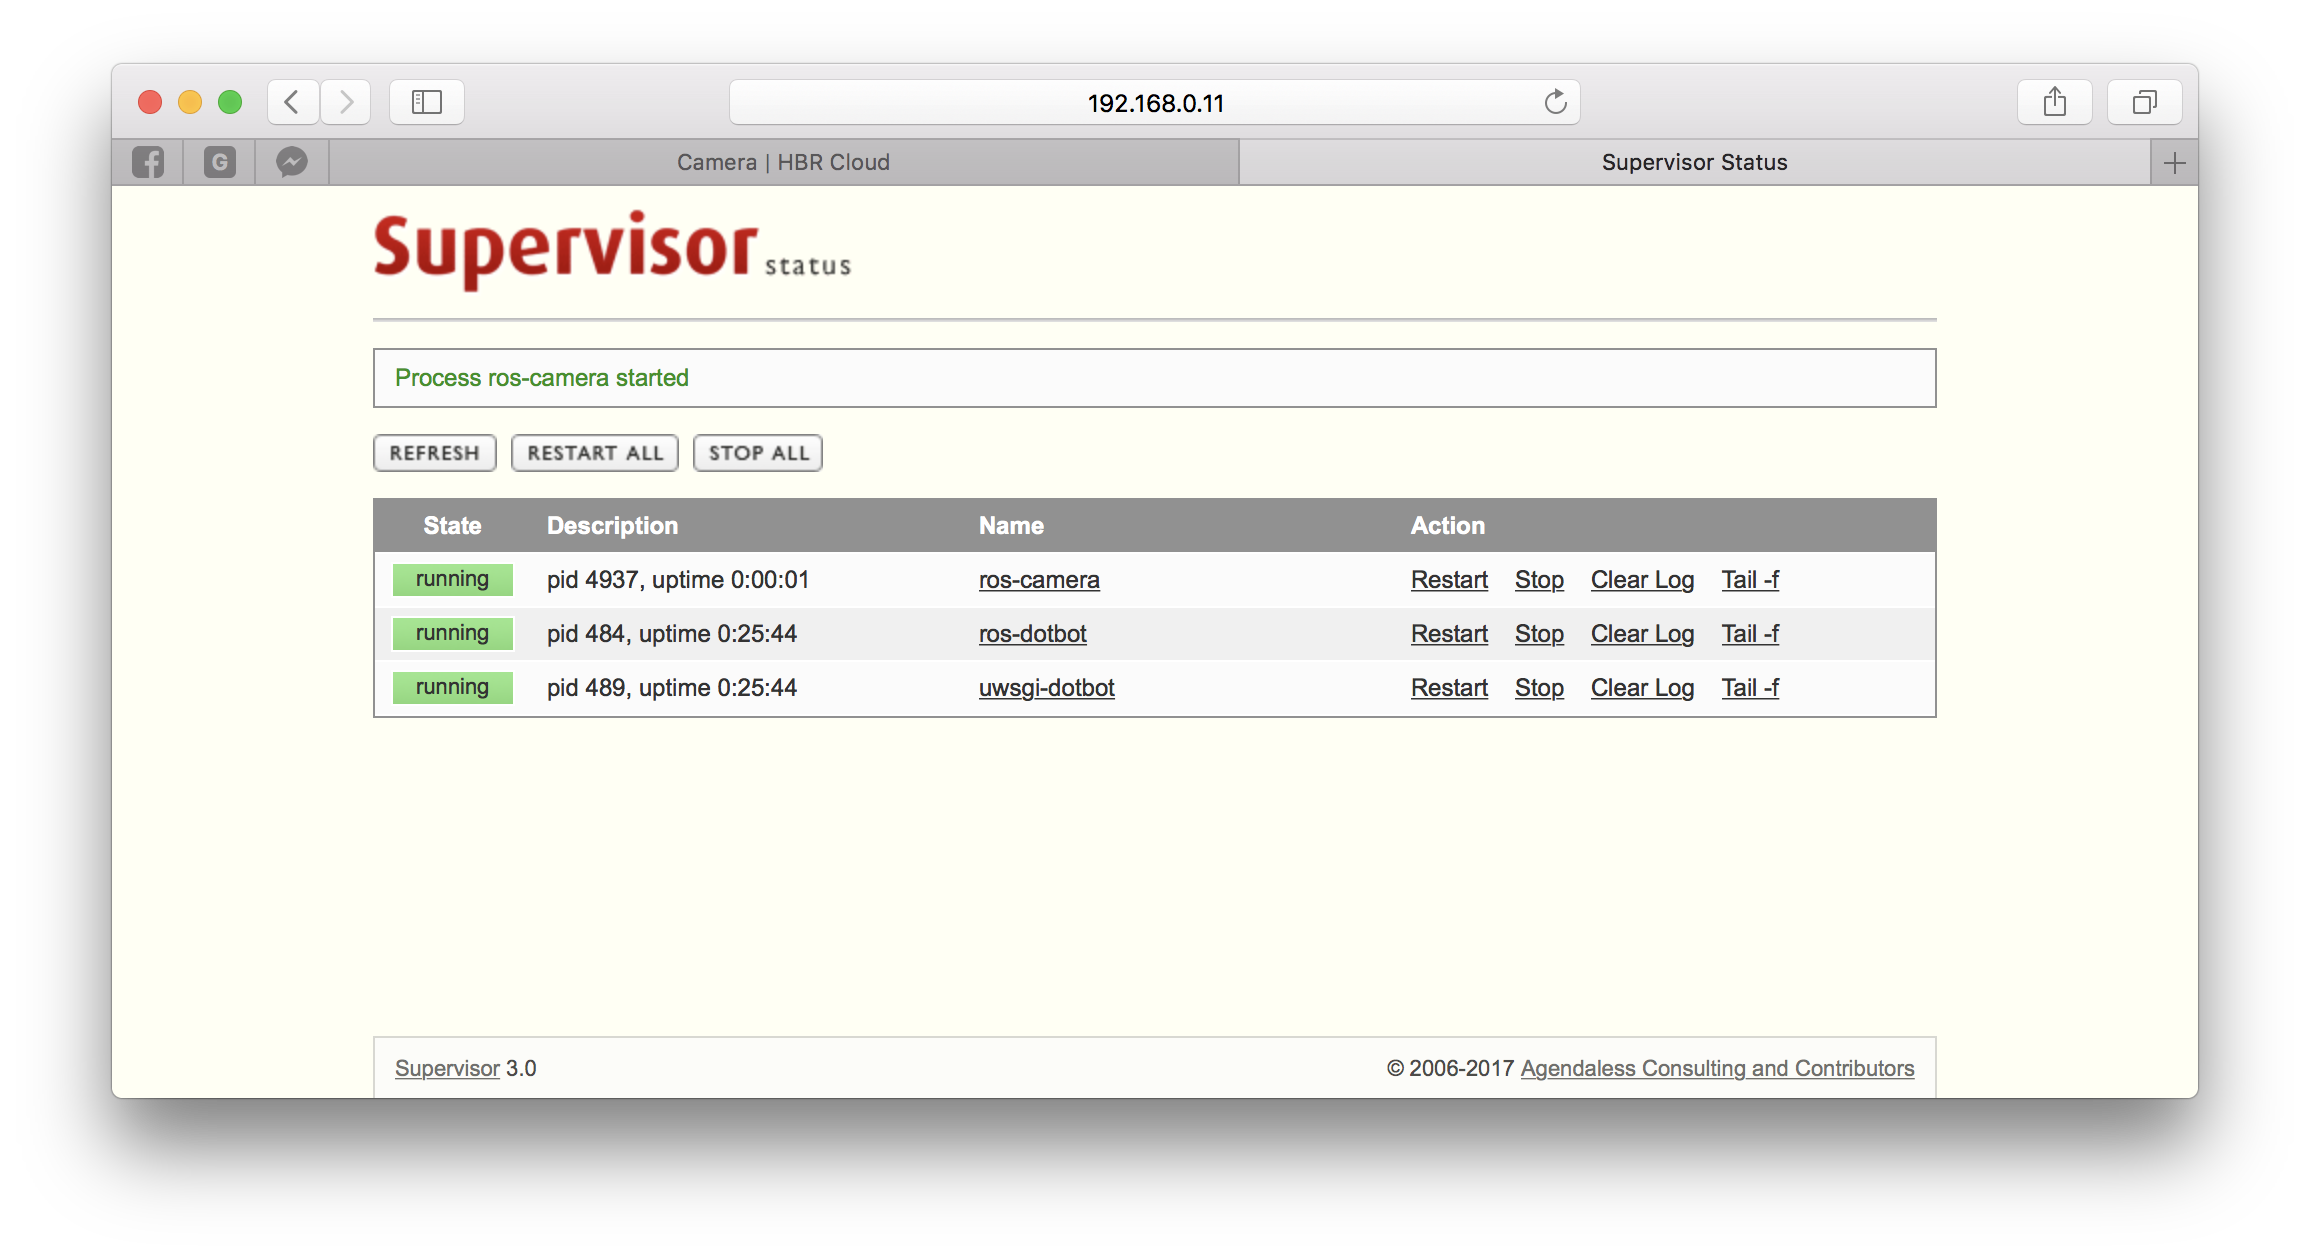Image resolution: width=2310 pixels, height=1258 pixels.
Task: Clear Log for ros-camera
Action: 1642,579
